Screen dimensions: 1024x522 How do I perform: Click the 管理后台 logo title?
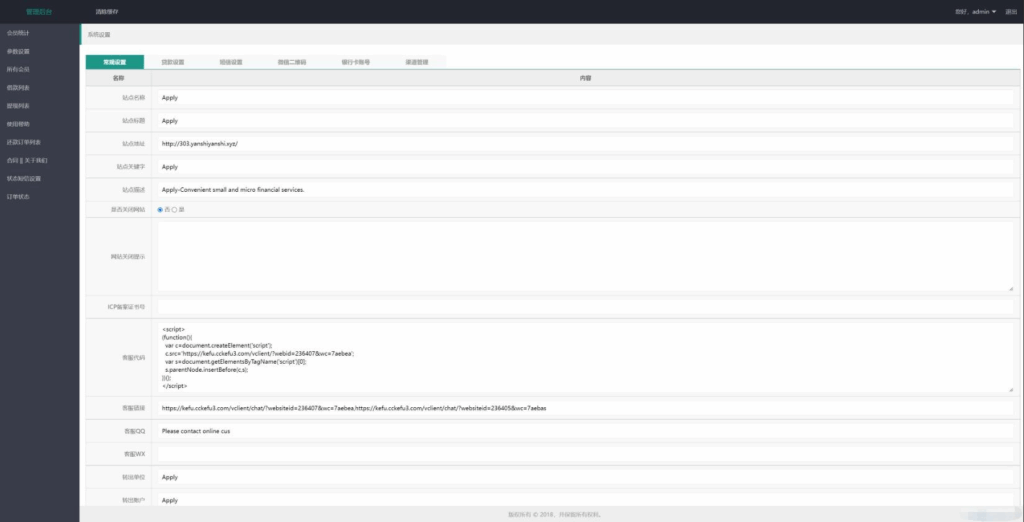pos(39,12)
